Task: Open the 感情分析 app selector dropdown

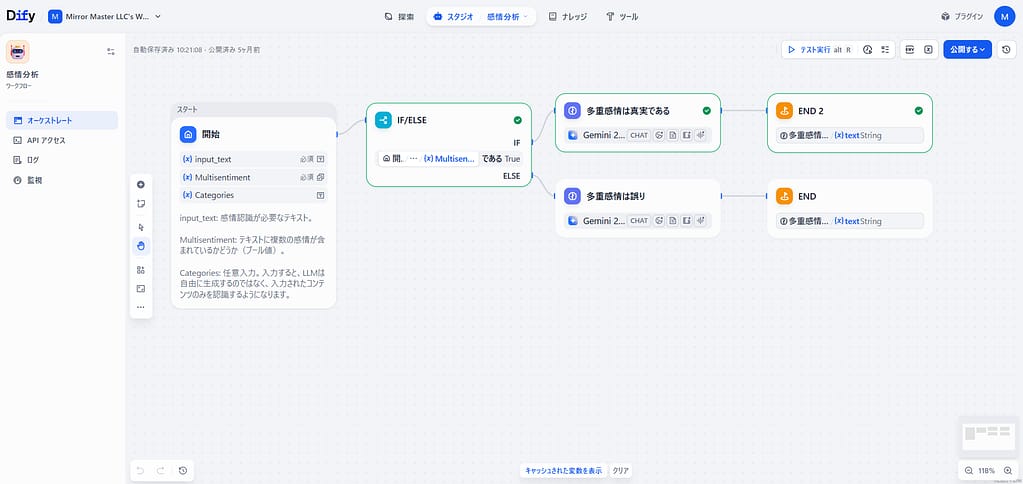Action: pos(510,17)
